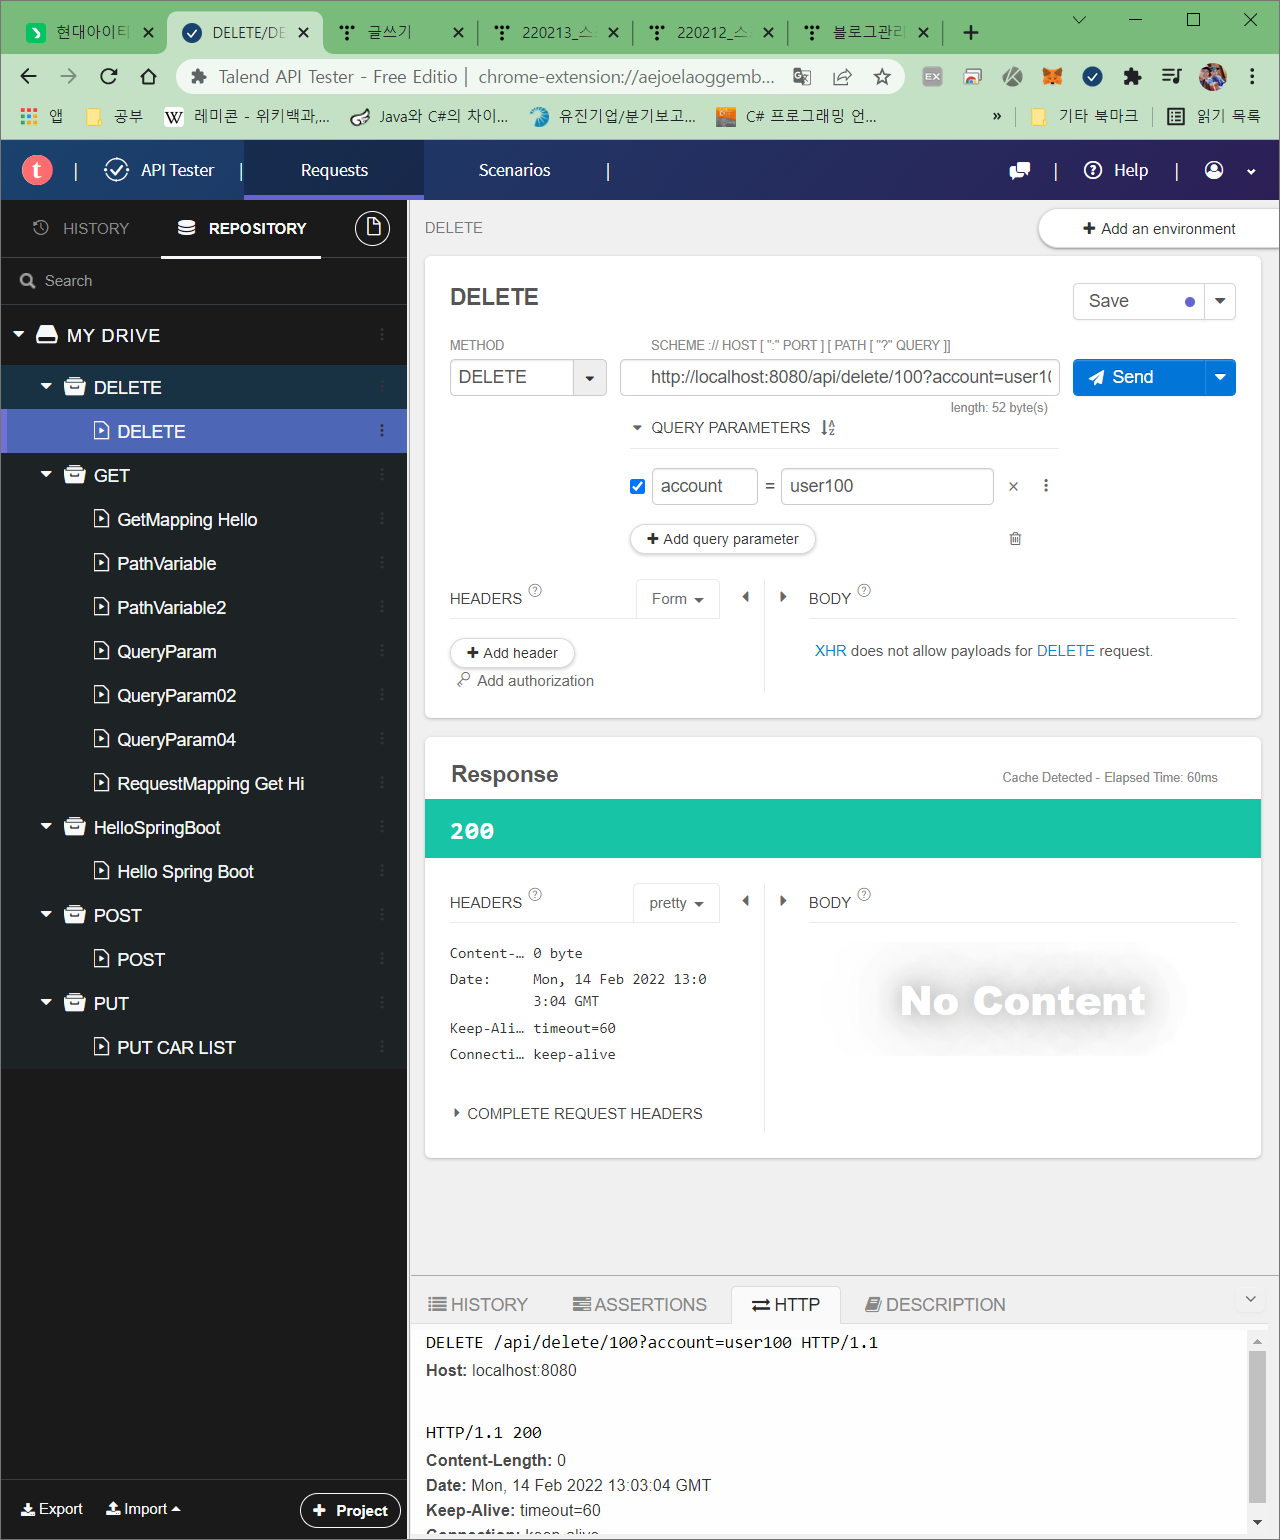The image size is (1280, 1540).
Task: Select the REPOSITORY sidebar tab
Action: 241,228
